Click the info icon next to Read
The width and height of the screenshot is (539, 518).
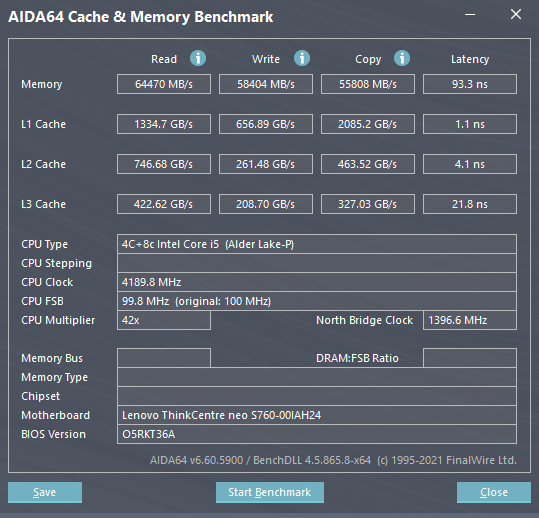(198, 58)
